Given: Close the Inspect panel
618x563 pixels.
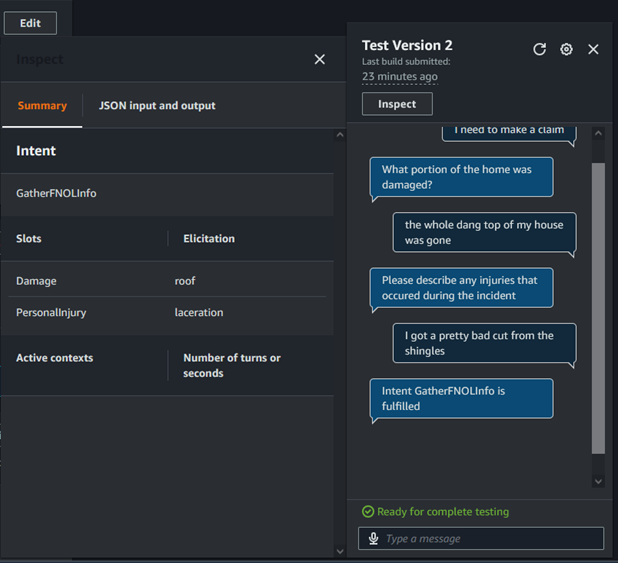Looking at the screenshot, I should pyautogui.click(x=320, y=59).
